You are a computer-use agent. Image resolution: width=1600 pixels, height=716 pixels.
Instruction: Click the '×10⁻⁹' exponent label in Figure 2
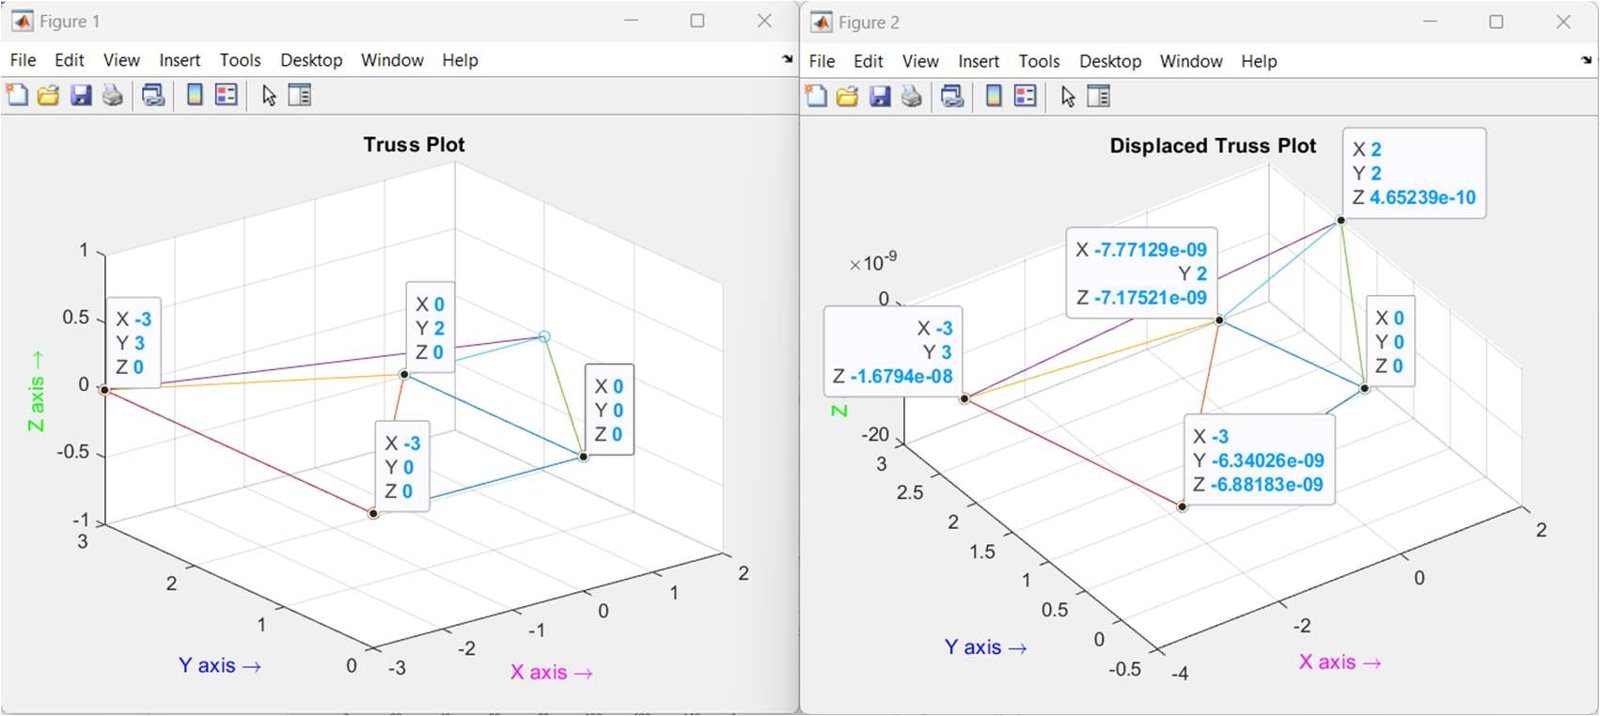(873, 262)
